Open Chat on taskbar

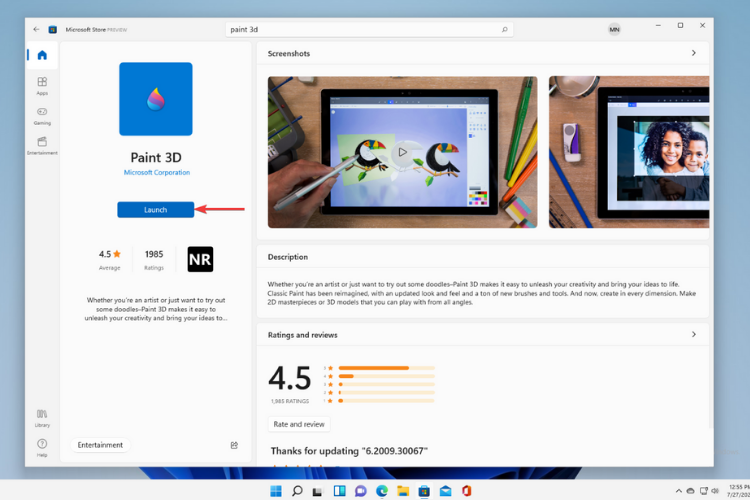361,491
